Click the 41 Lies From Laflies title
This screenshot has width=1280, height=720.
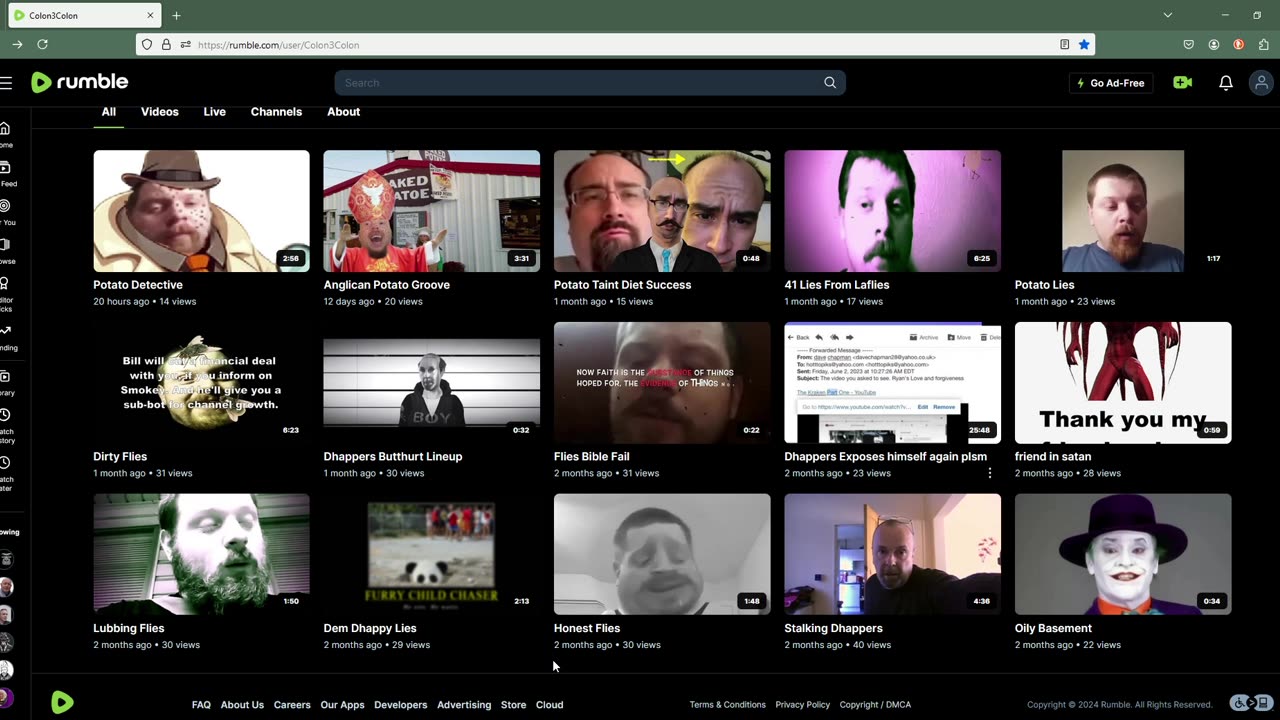836,285
